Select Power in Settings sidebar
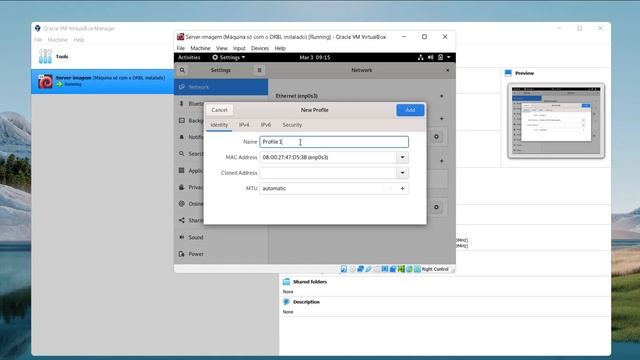This screenshot has height=360, width=640. [x=221, y=254]
